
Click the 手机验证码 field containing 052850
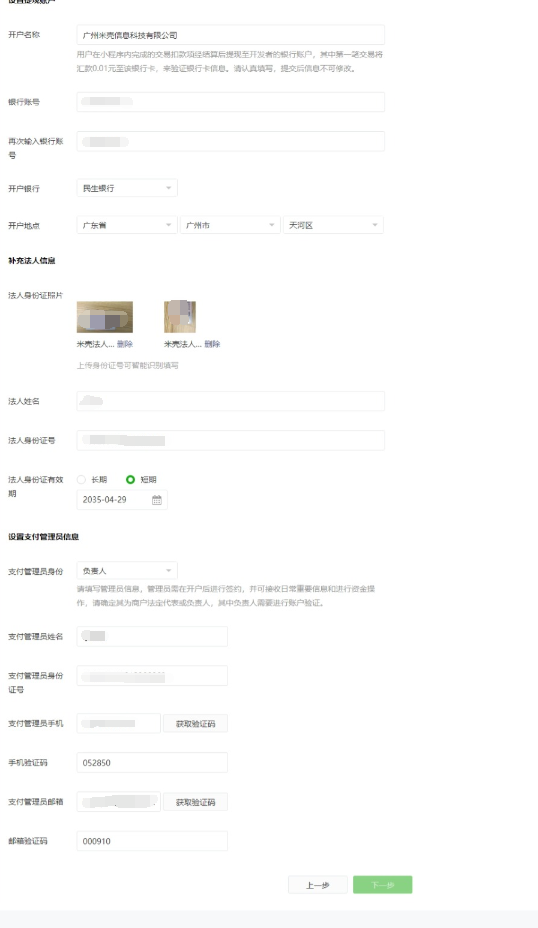152,762
